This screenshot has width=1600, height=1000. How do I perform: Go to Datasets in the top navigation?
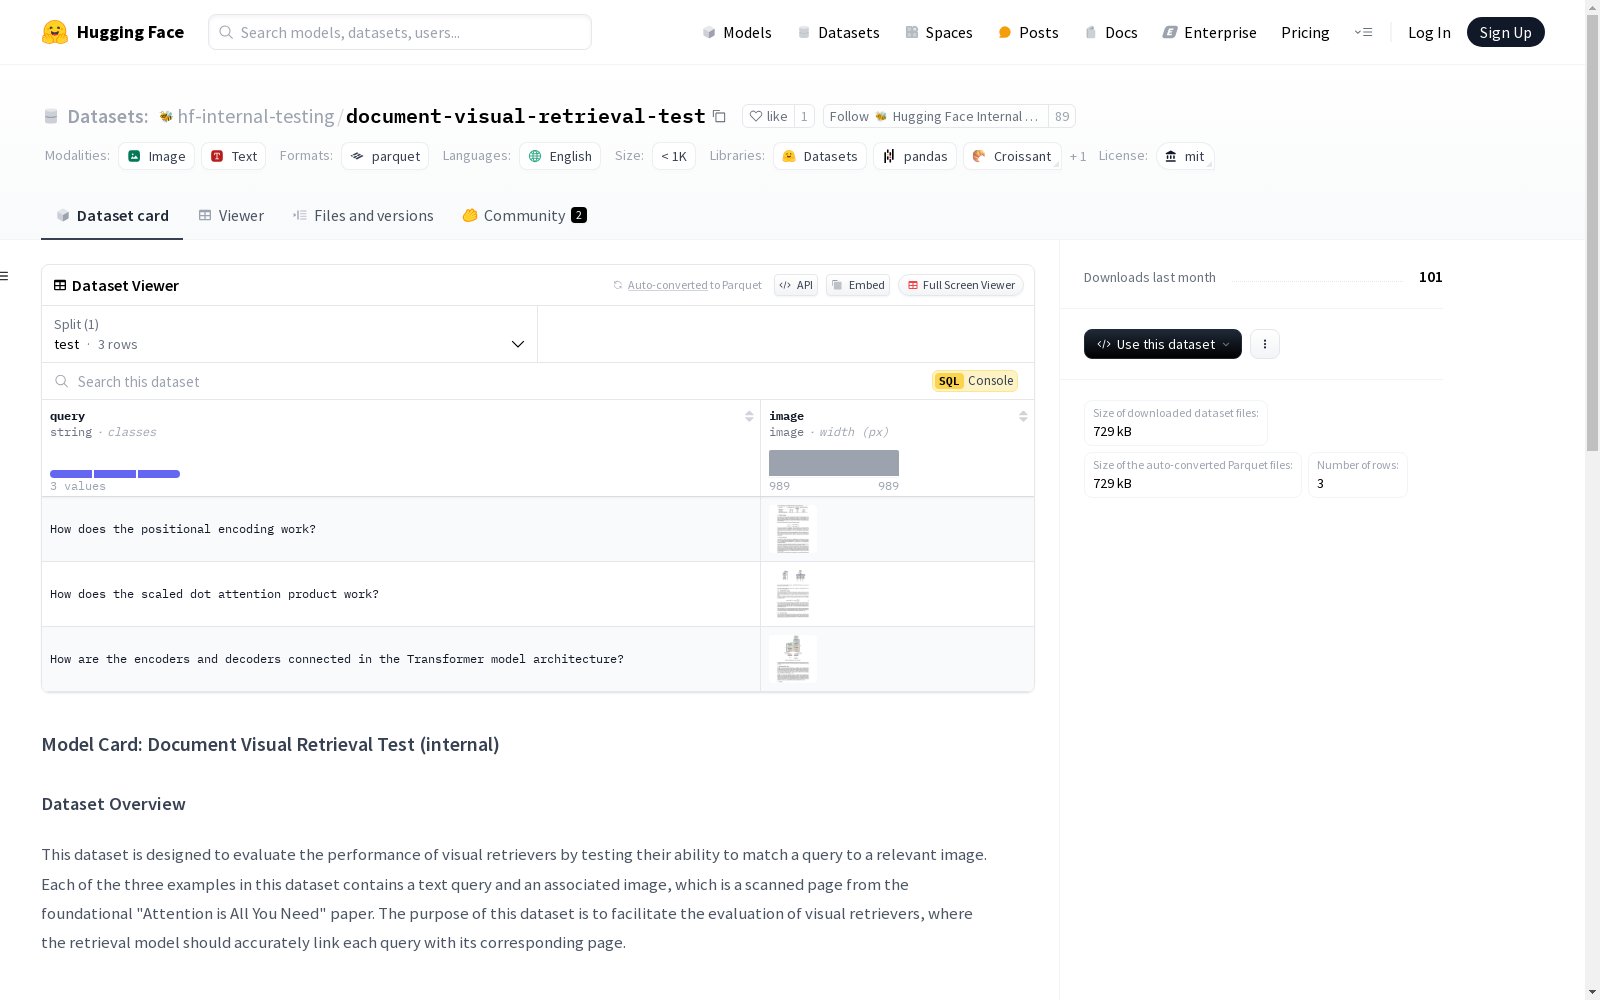(x=838, y=32)
